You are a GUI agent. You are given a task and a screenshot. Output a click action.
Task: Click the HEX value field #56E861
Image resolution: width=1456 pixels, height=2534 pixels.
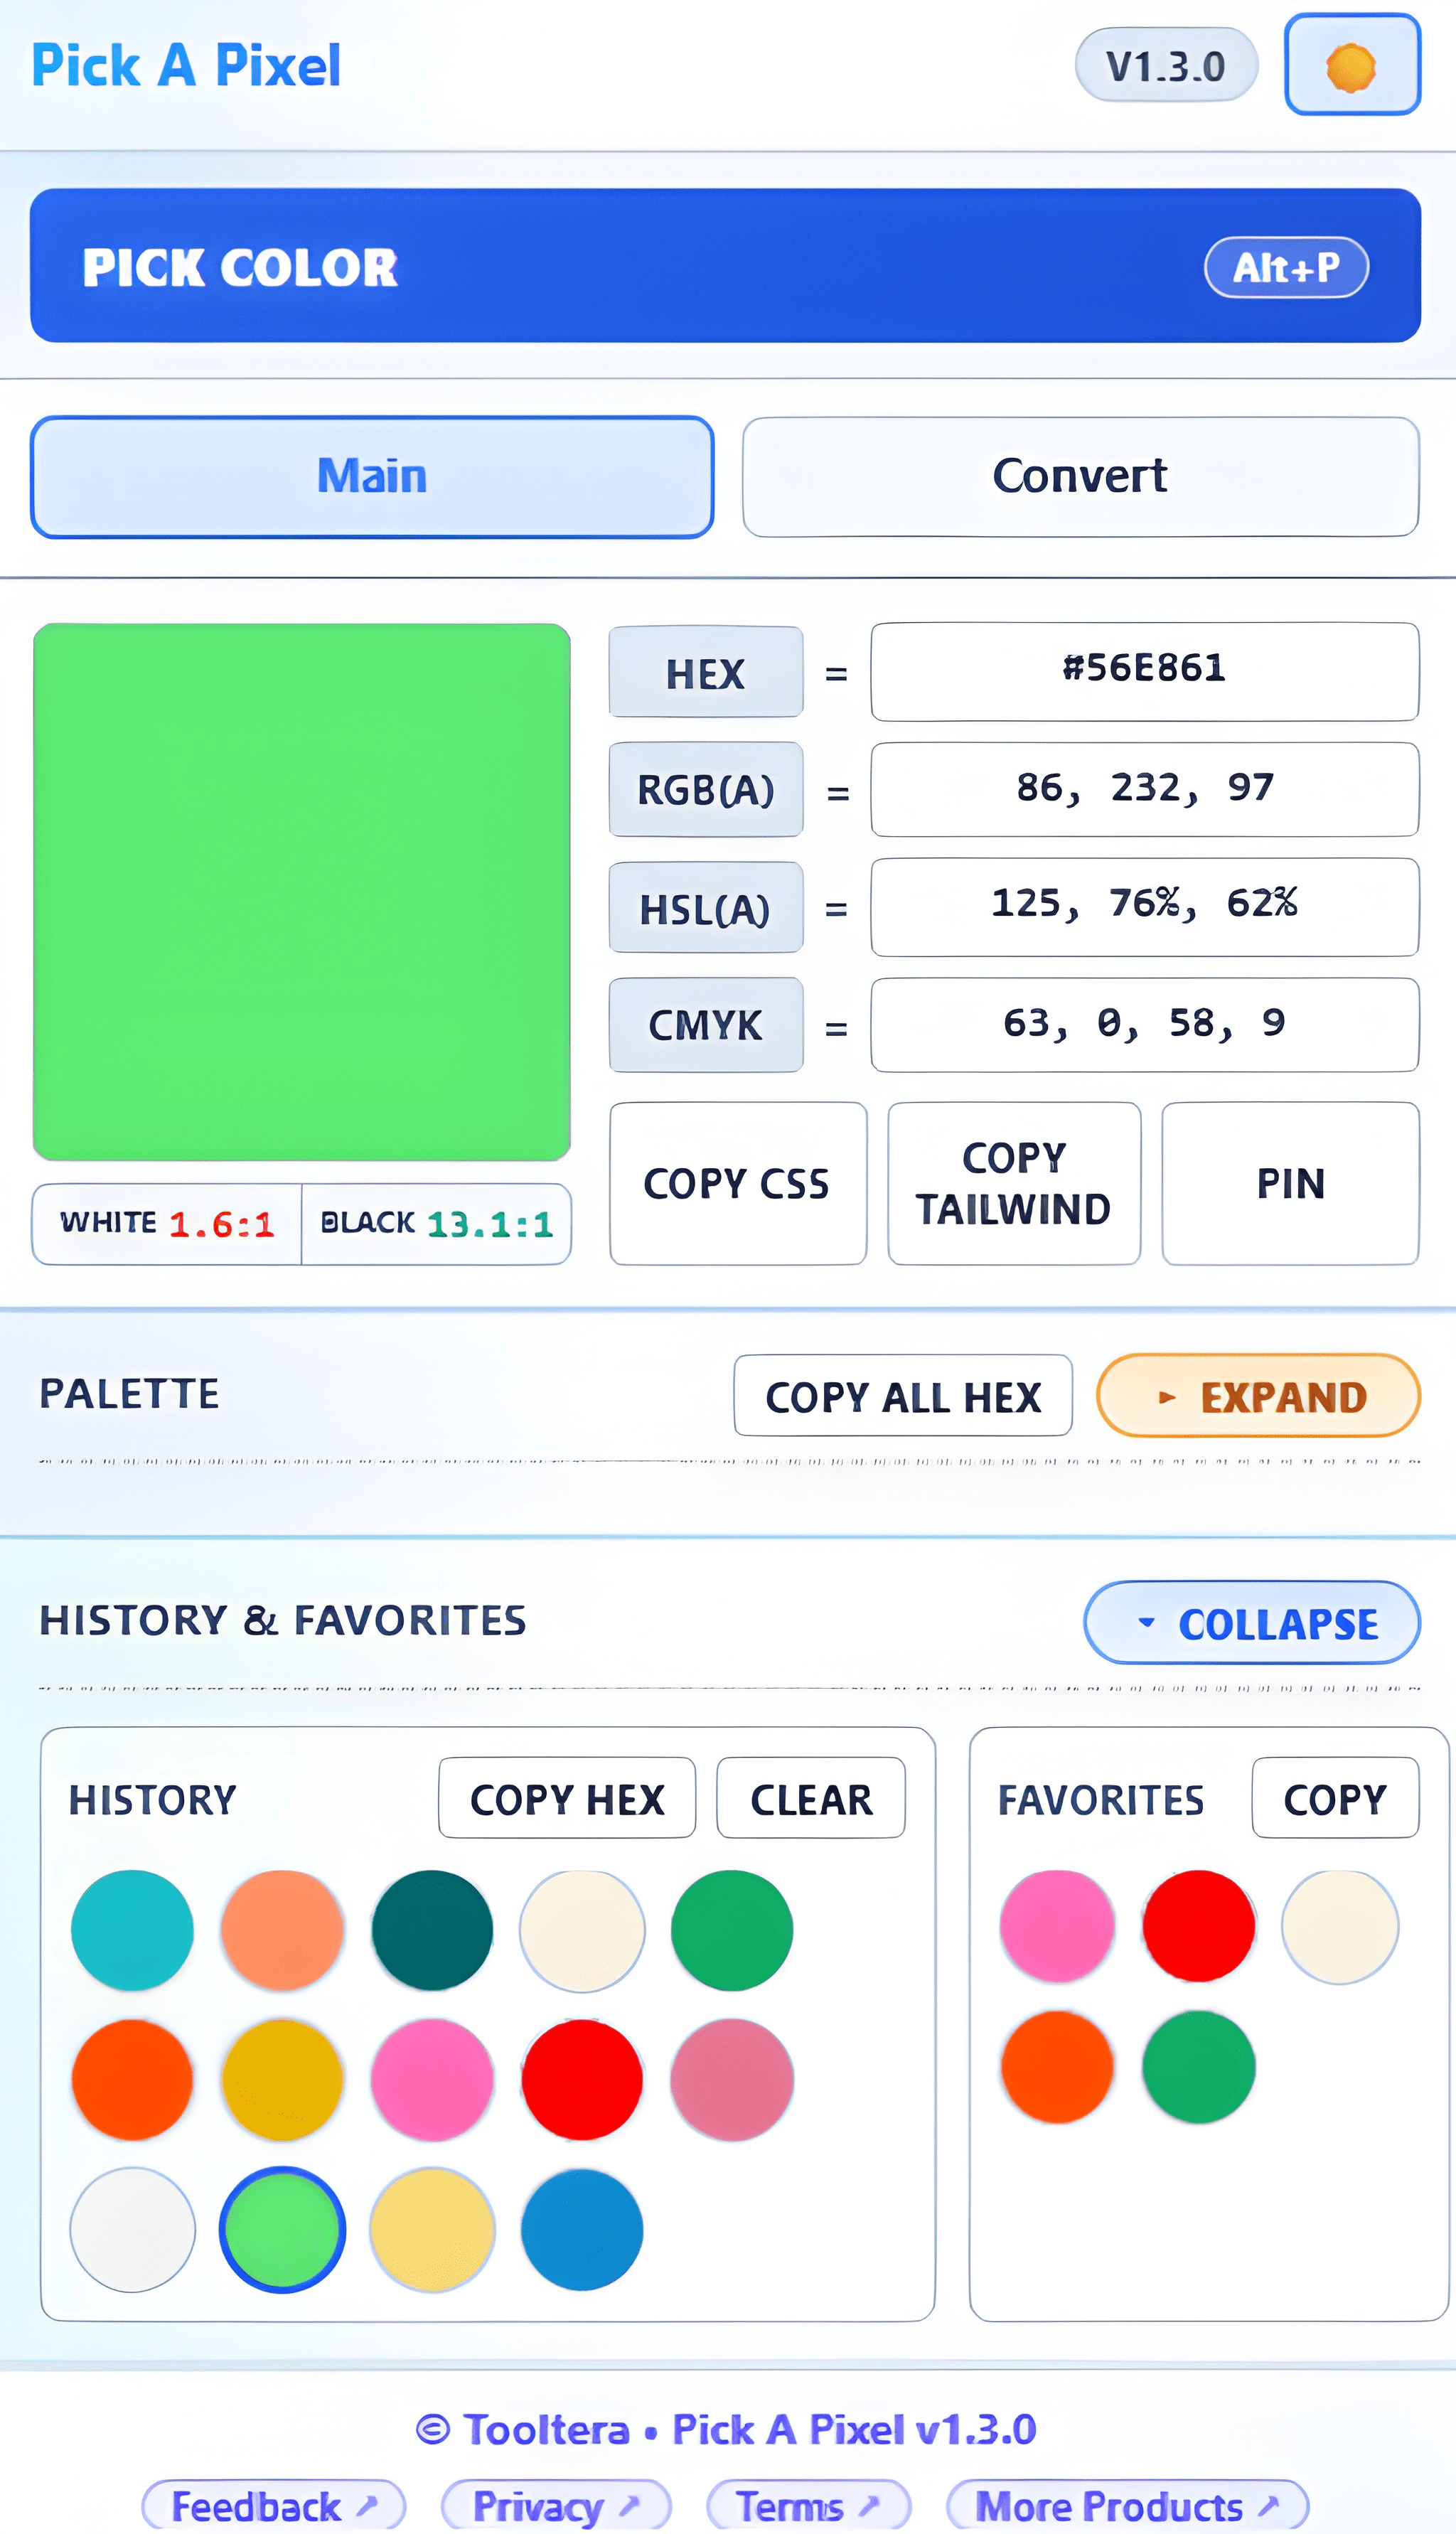[1144, 671]
